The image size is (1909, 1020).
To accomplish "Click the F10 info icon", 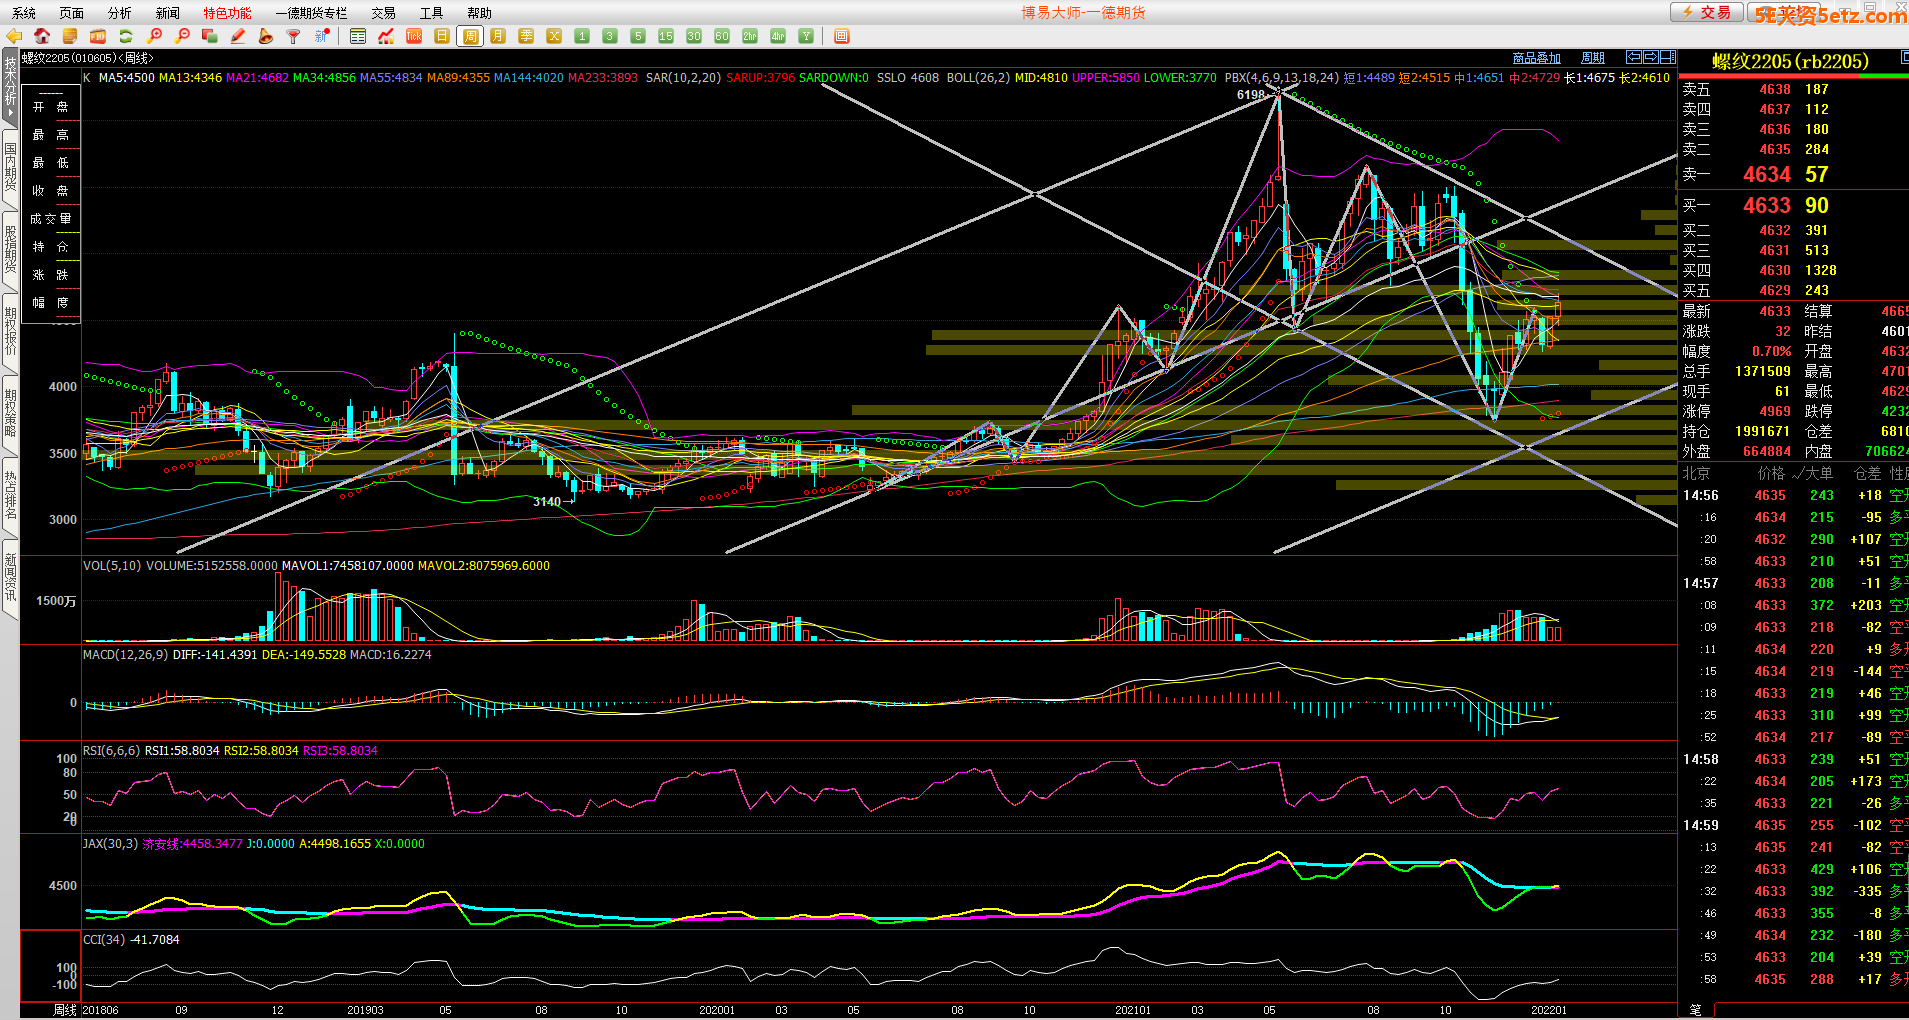I will [98, 36].
